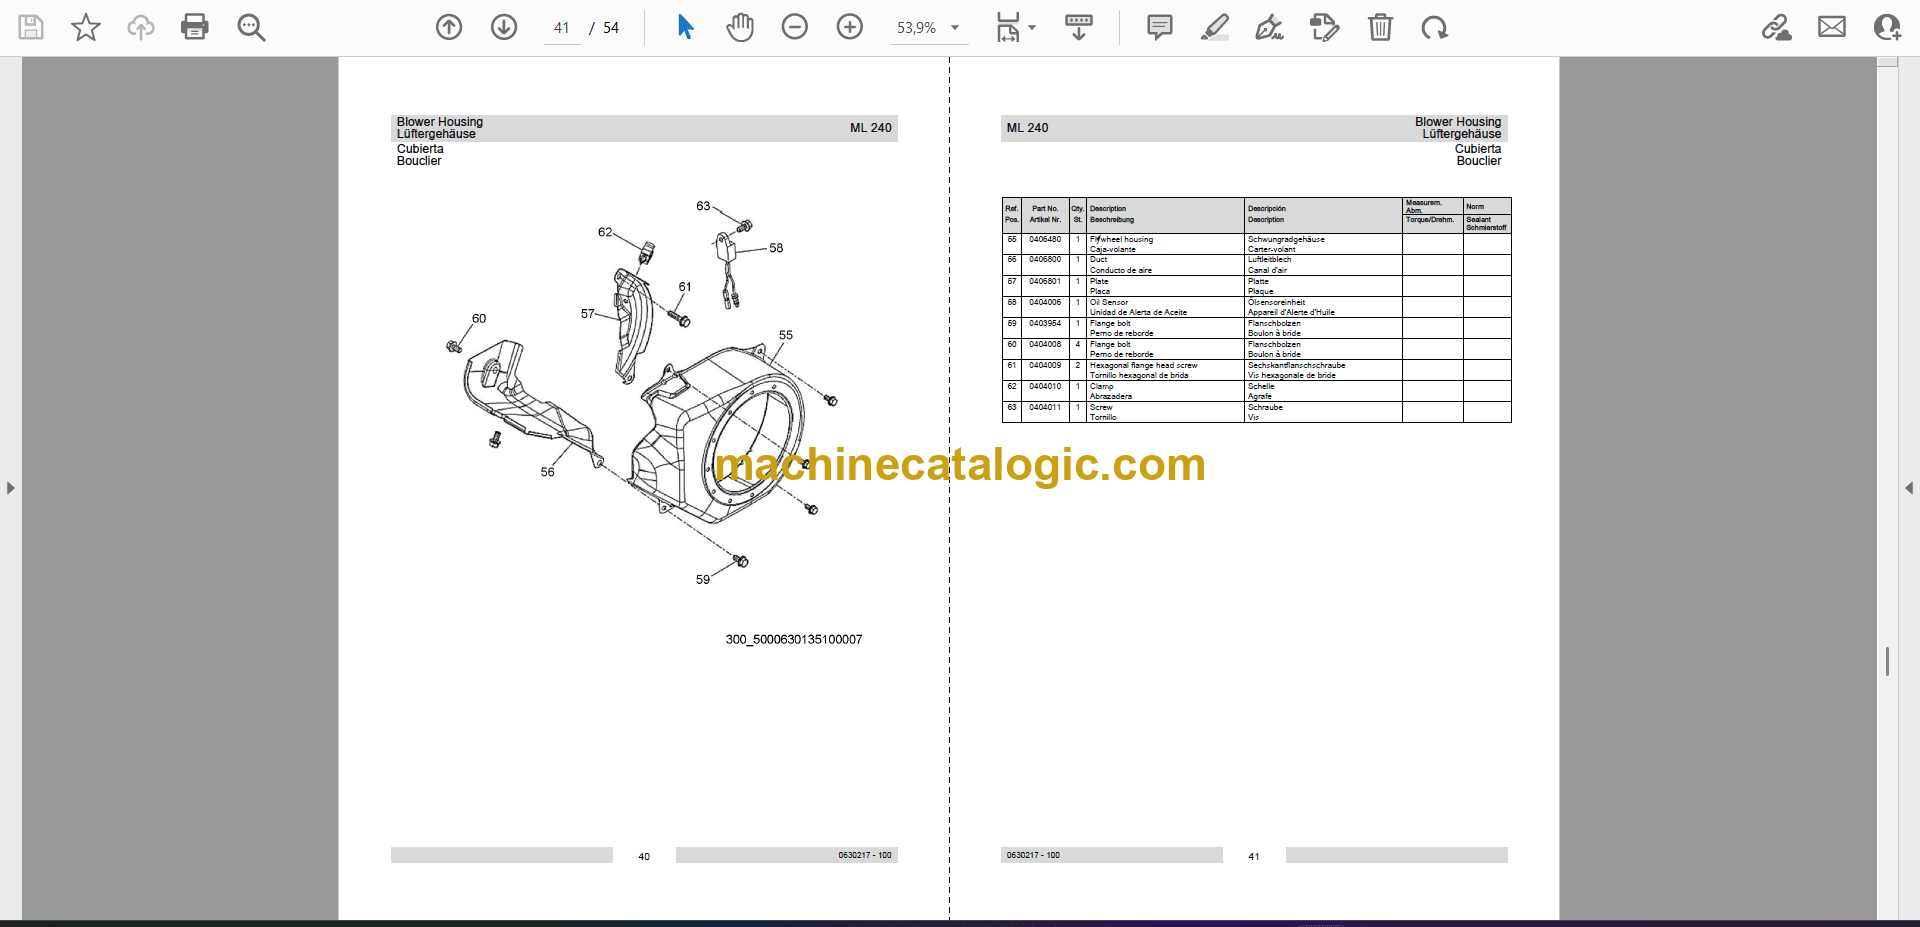This screenshot has height=927, width=1920.
Task: Open the edit PDF tool
Action: (1325, 27)
